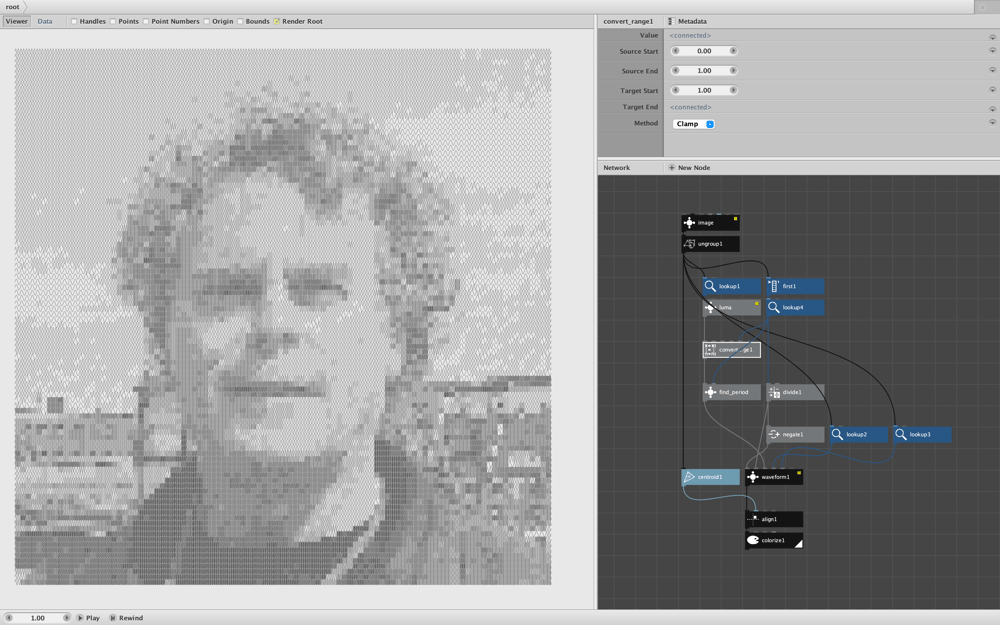Decrease the frame number with left arrow

[x=9, y=618]
